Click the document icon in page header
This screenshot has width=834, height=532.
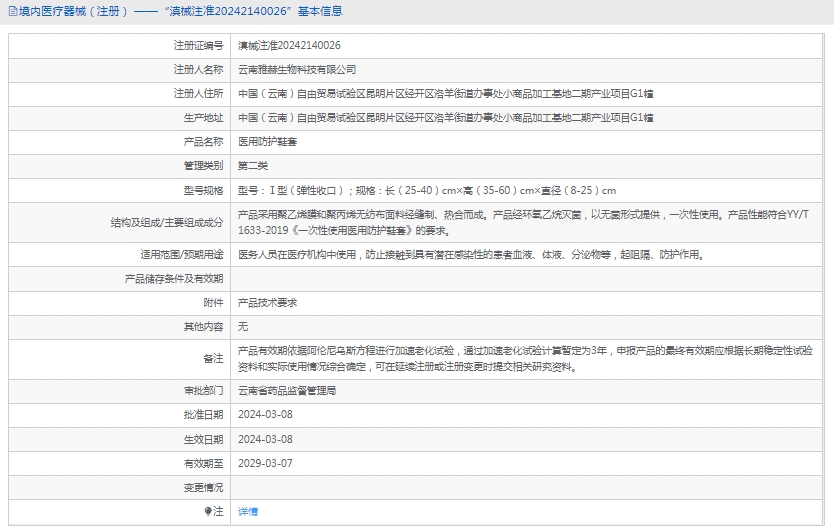click(x=11, y=12)
